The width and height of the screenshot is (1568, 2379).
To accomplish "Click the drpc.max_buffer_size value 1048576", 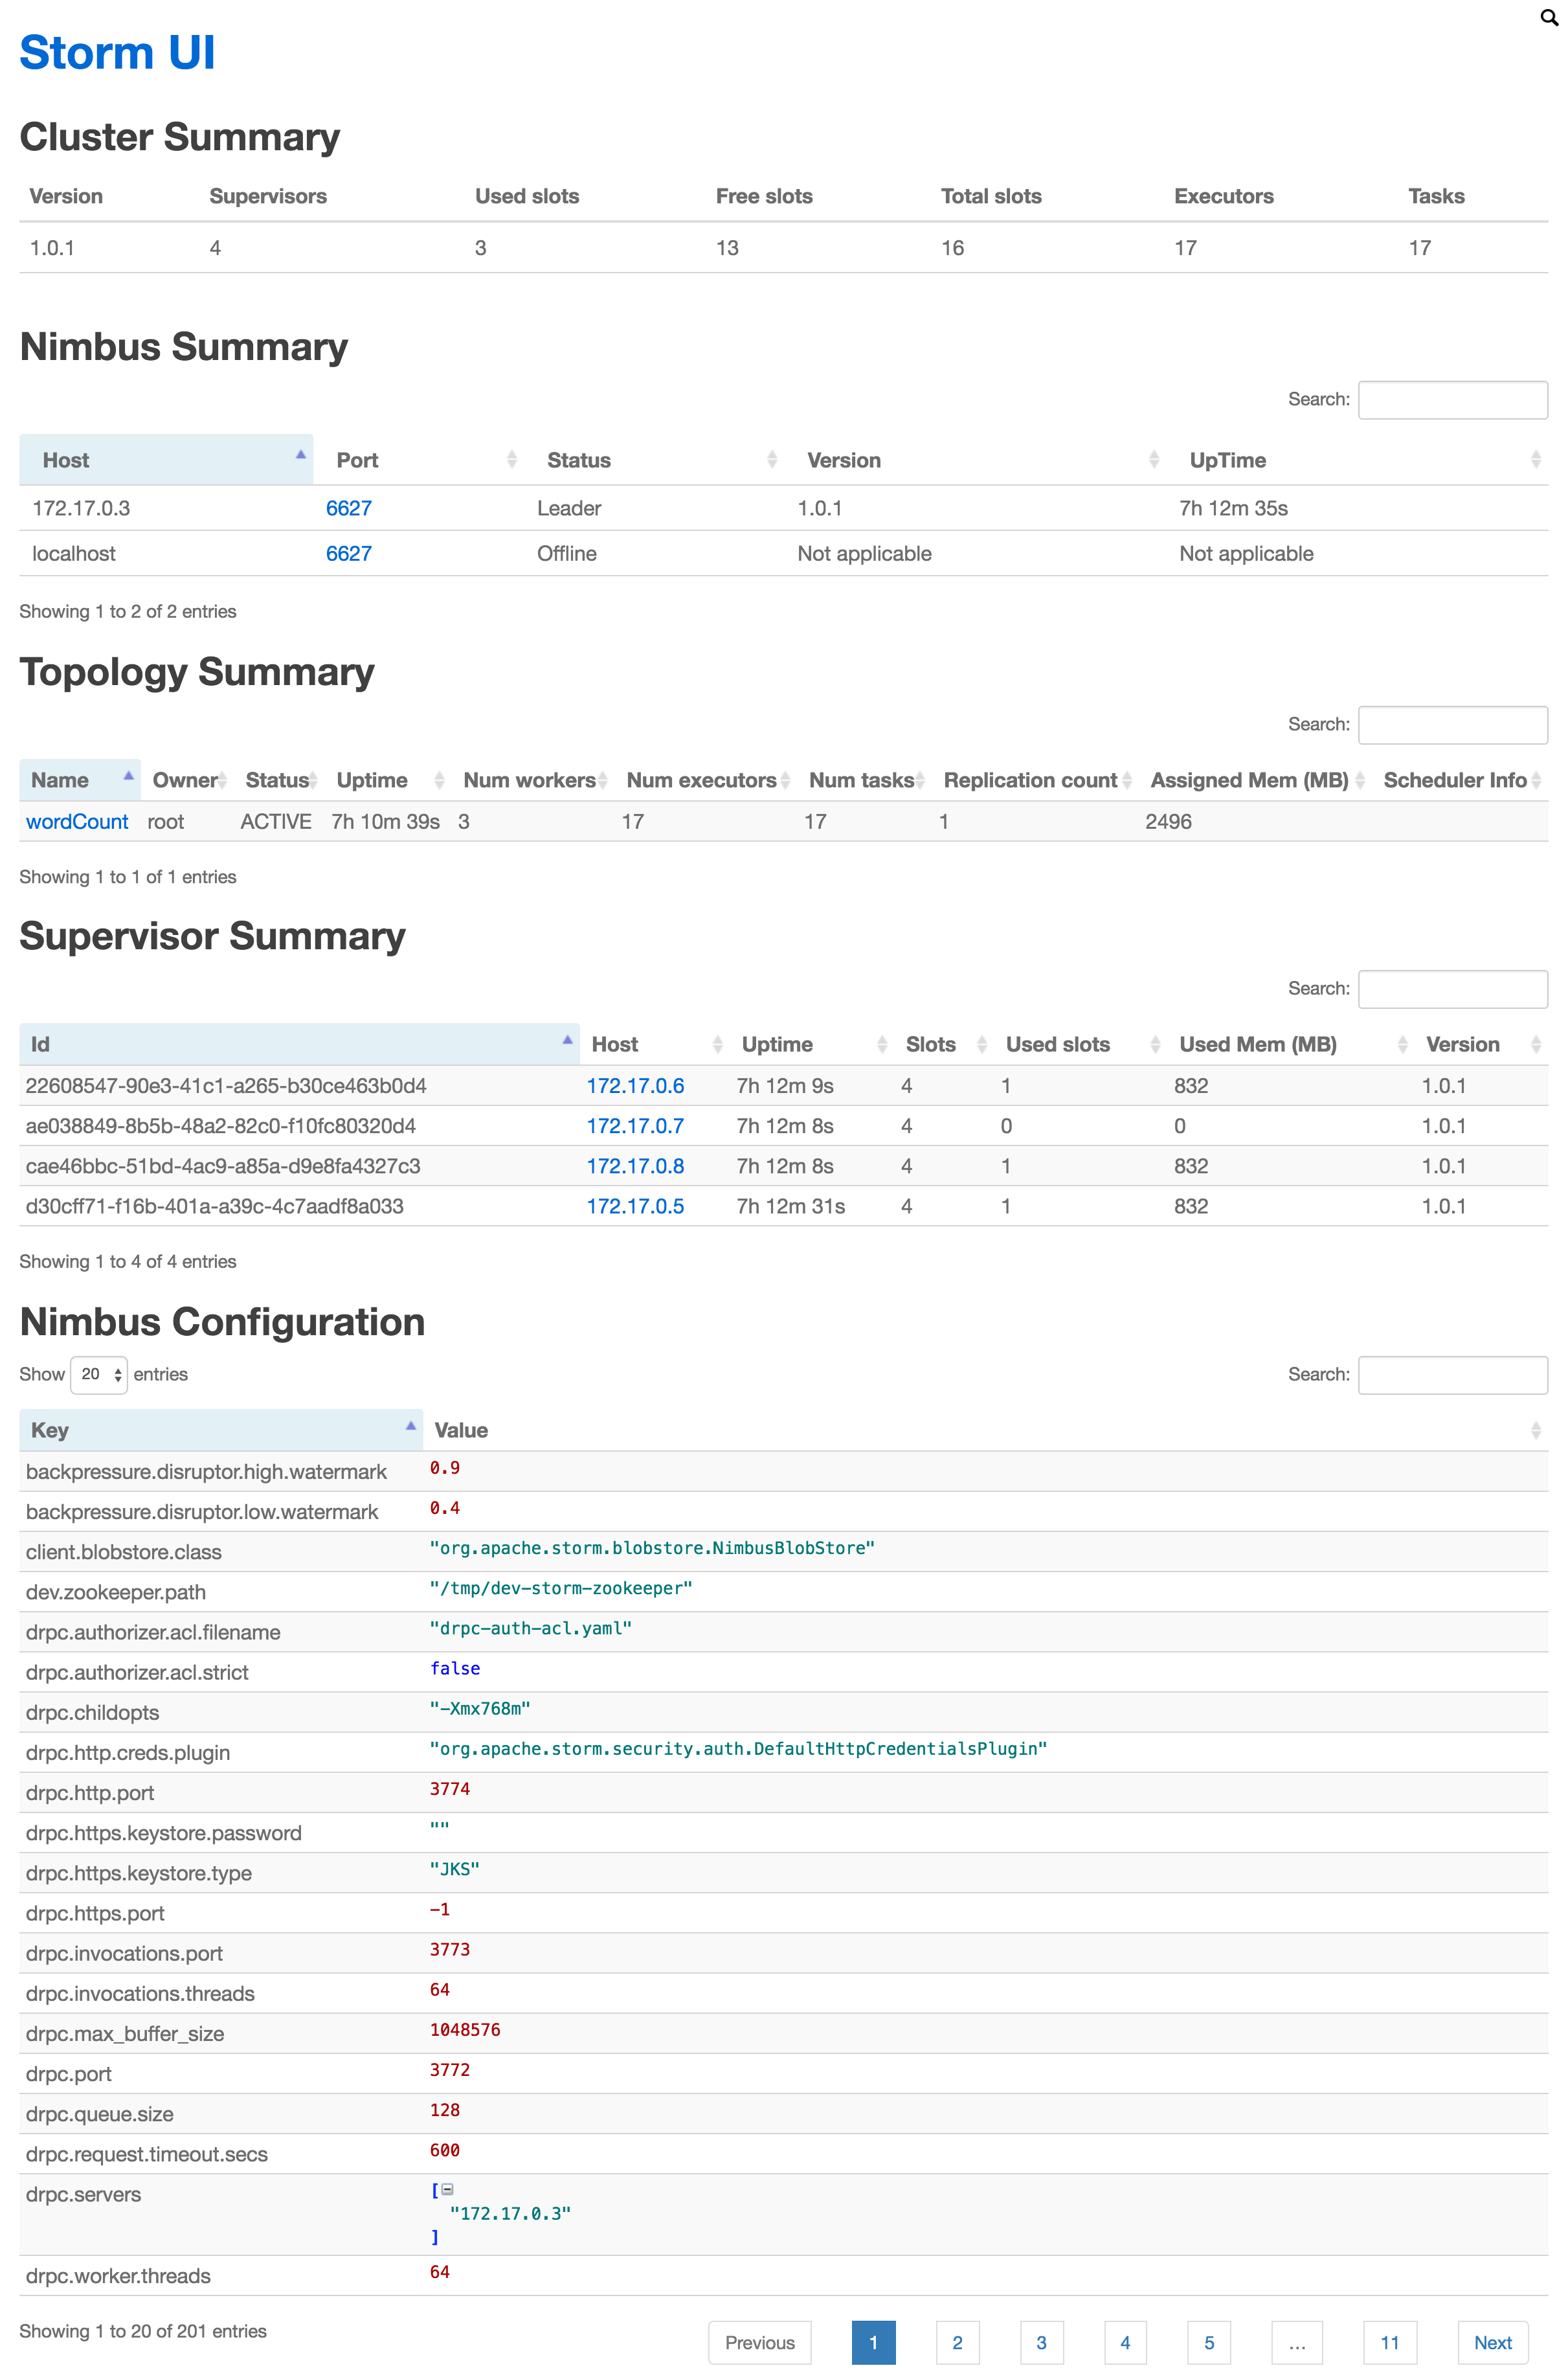I will [x=465, y=2030].
